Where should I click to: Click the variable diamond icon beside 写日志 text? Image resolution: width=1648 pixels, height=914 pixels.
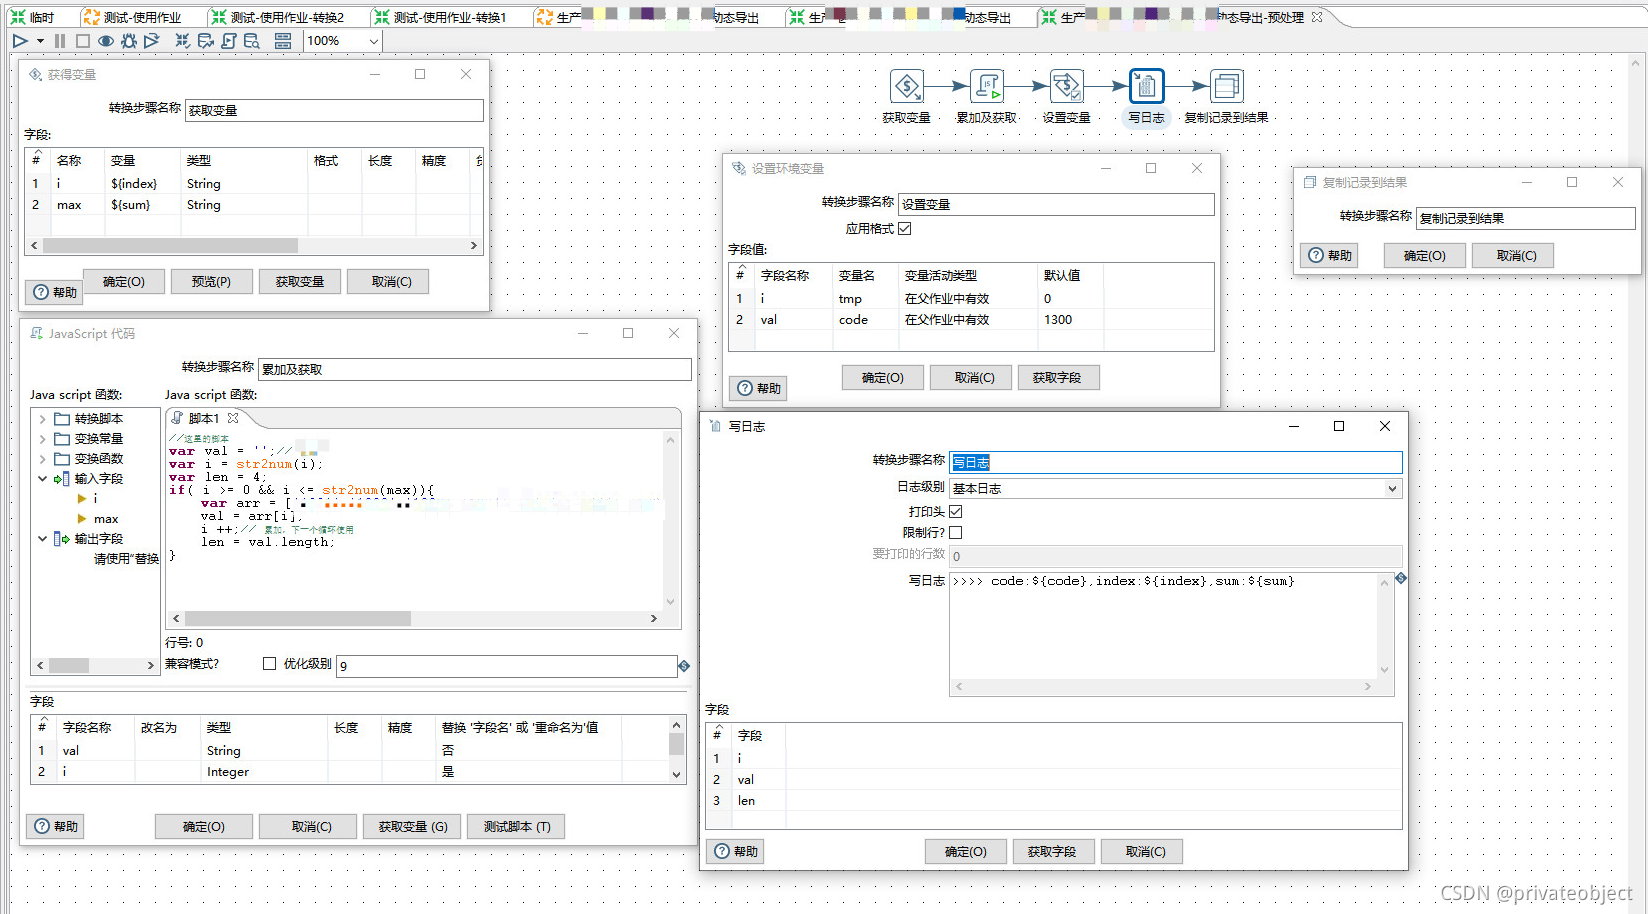point(1401,578)
